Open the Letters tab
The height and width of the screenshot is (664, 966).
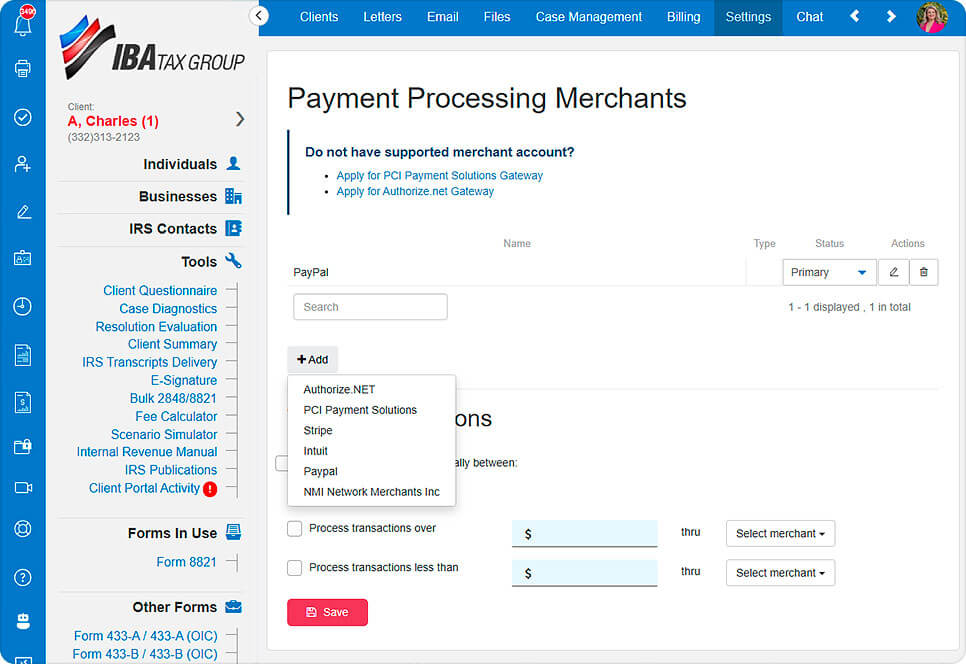382,17
